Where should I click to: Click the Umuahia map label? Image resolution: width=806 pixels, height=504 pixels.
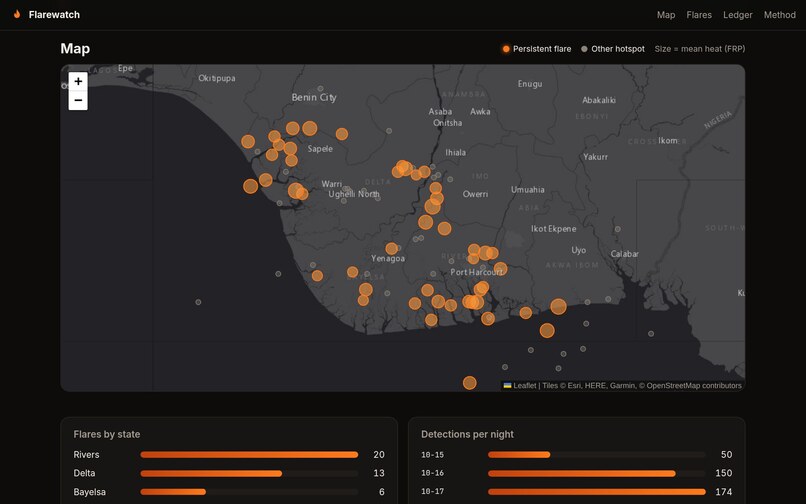point(527,190)
